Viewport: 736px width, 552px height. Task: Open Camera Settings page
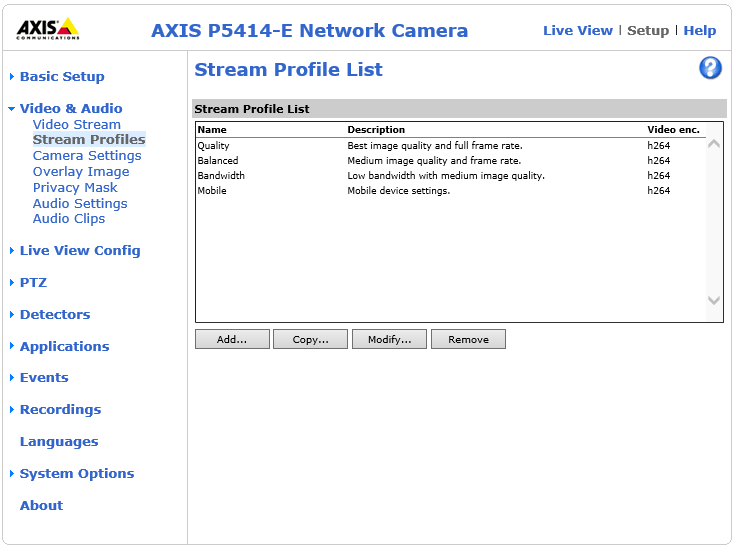coord(87,155)
